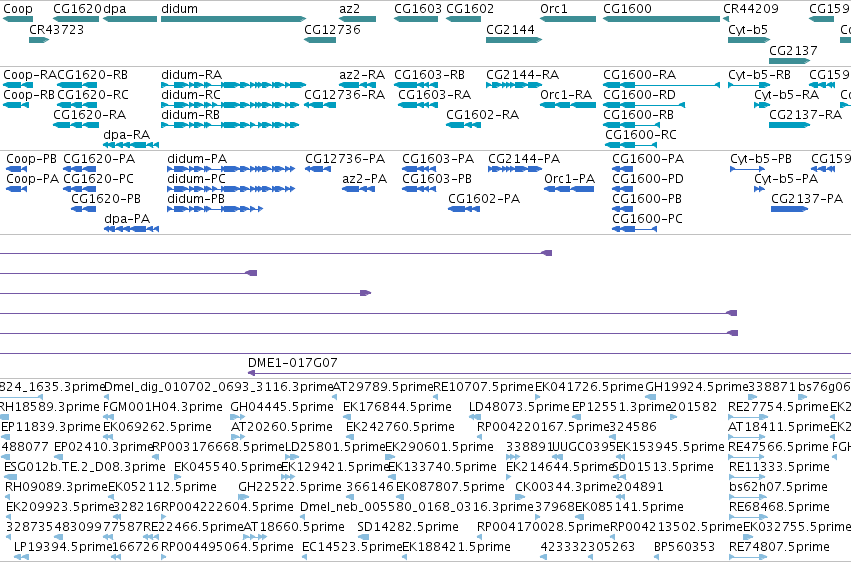Click the Coop-PB protein label
851x562 pixels.
tap(31, 159)
